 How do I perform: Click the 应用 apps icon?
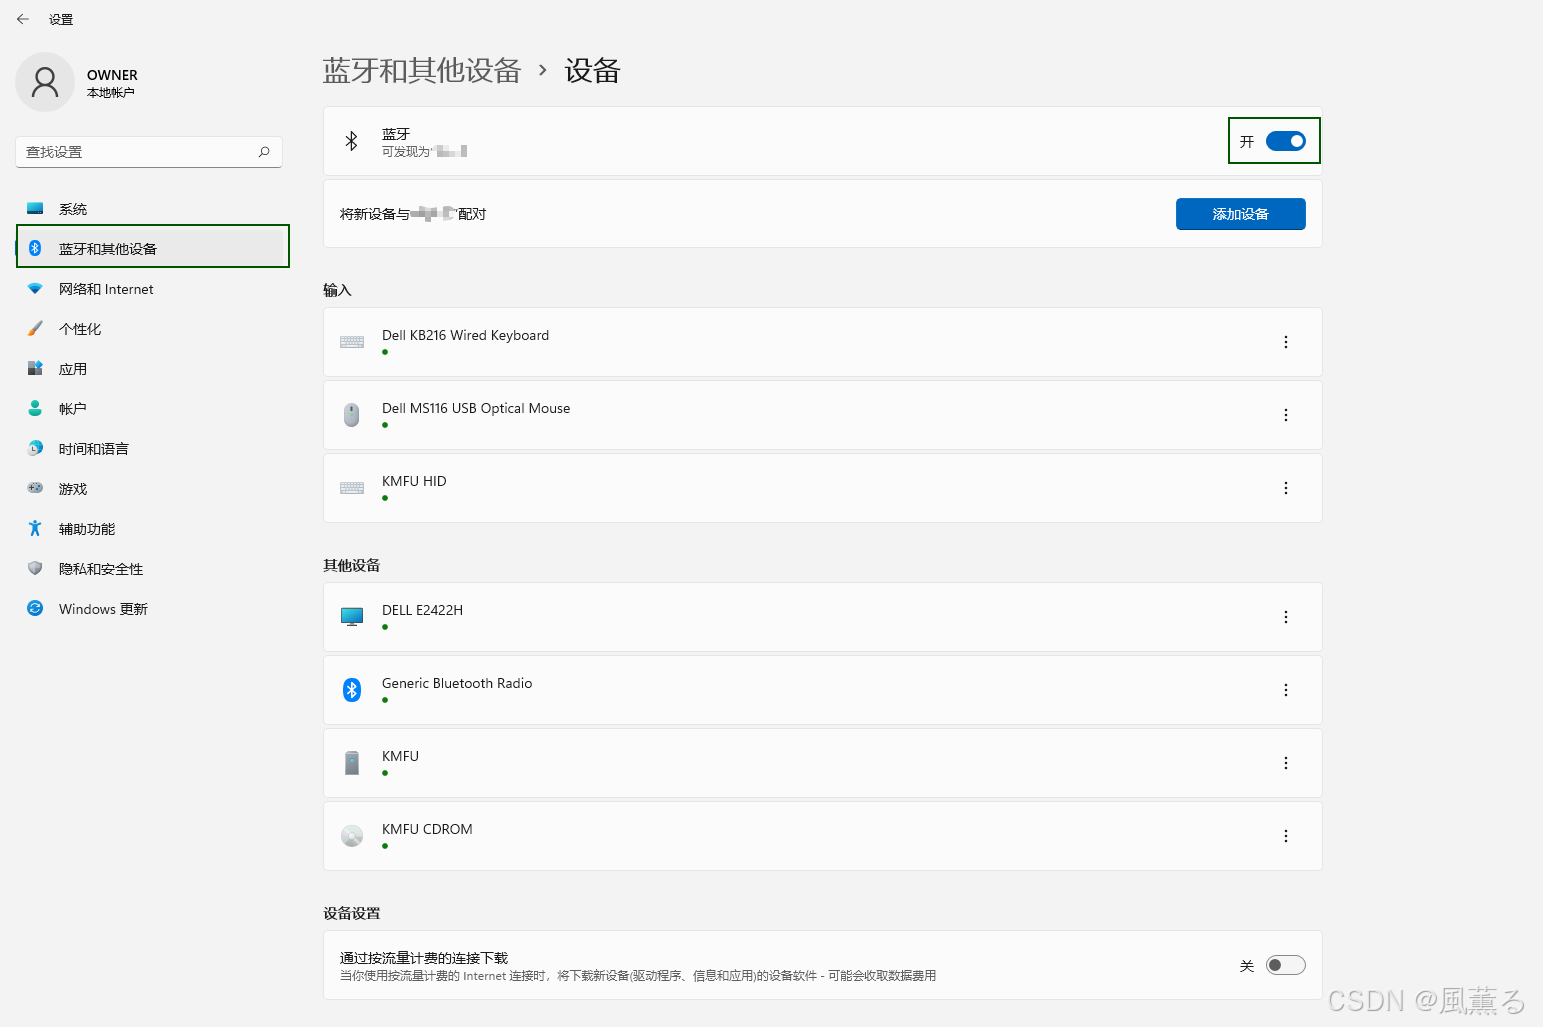click(35, 368)
